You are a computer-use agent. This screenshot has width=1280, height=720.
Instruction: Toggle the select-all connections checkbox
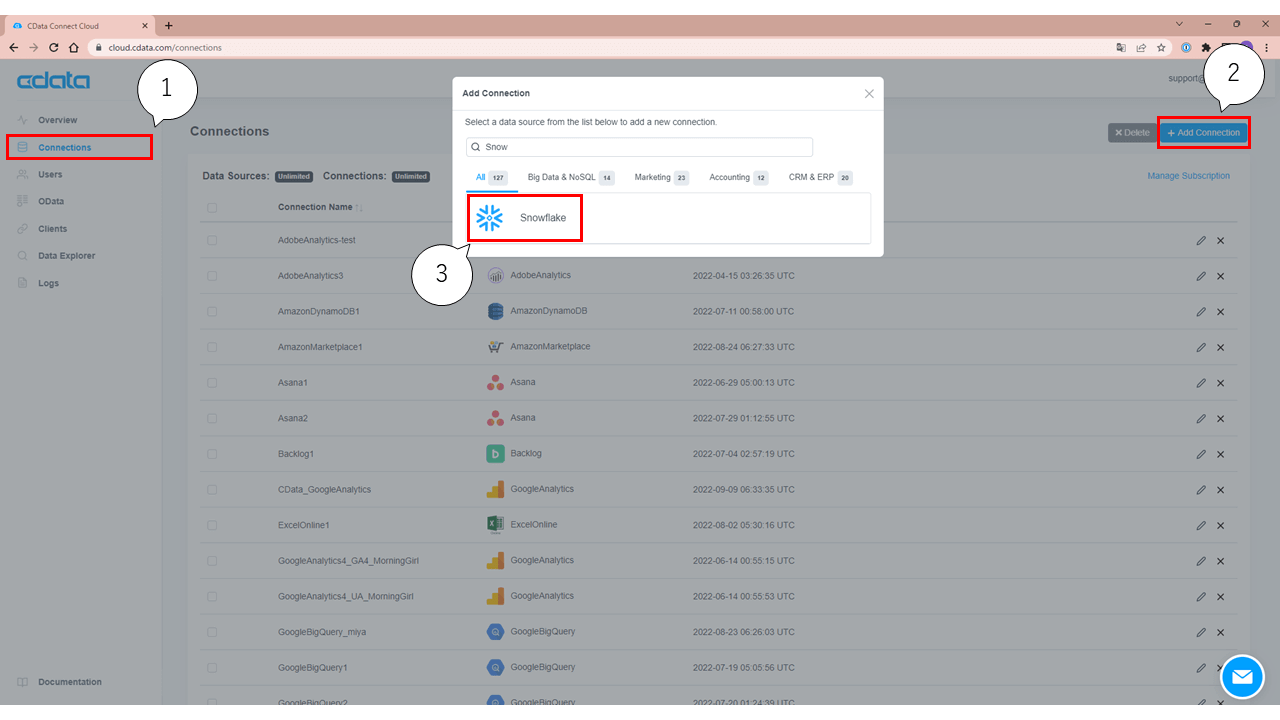(x=212, y=208)
